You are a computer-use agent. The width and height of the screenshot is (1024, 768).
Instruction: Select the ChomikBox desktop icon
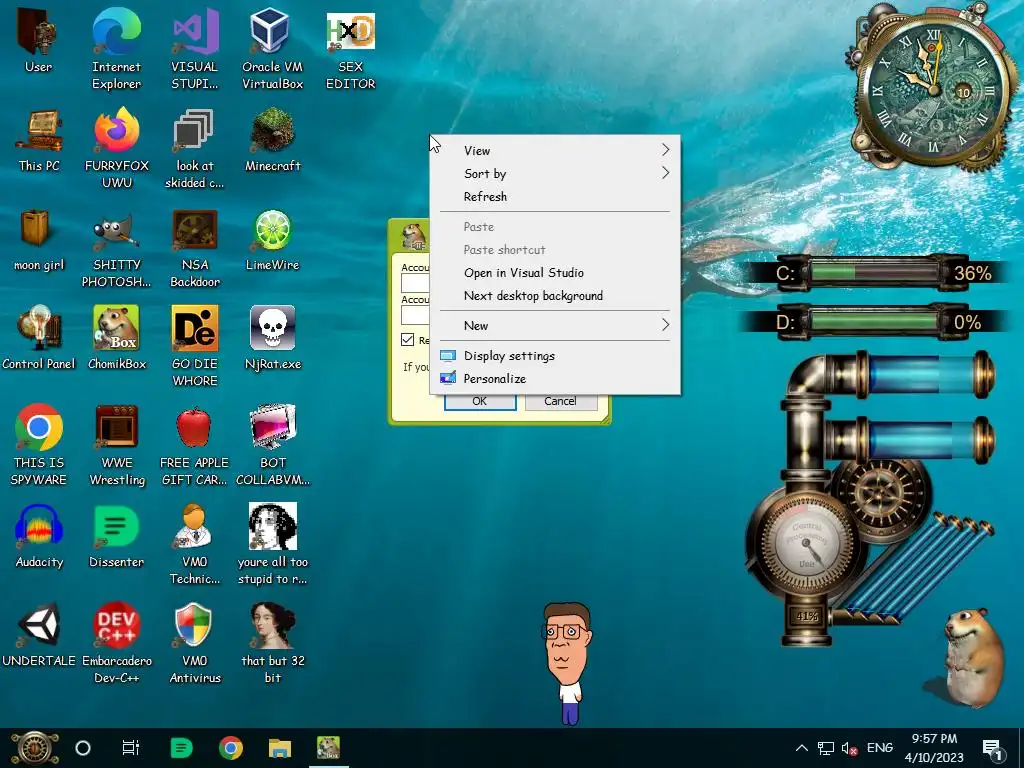(x=116, y=337)
